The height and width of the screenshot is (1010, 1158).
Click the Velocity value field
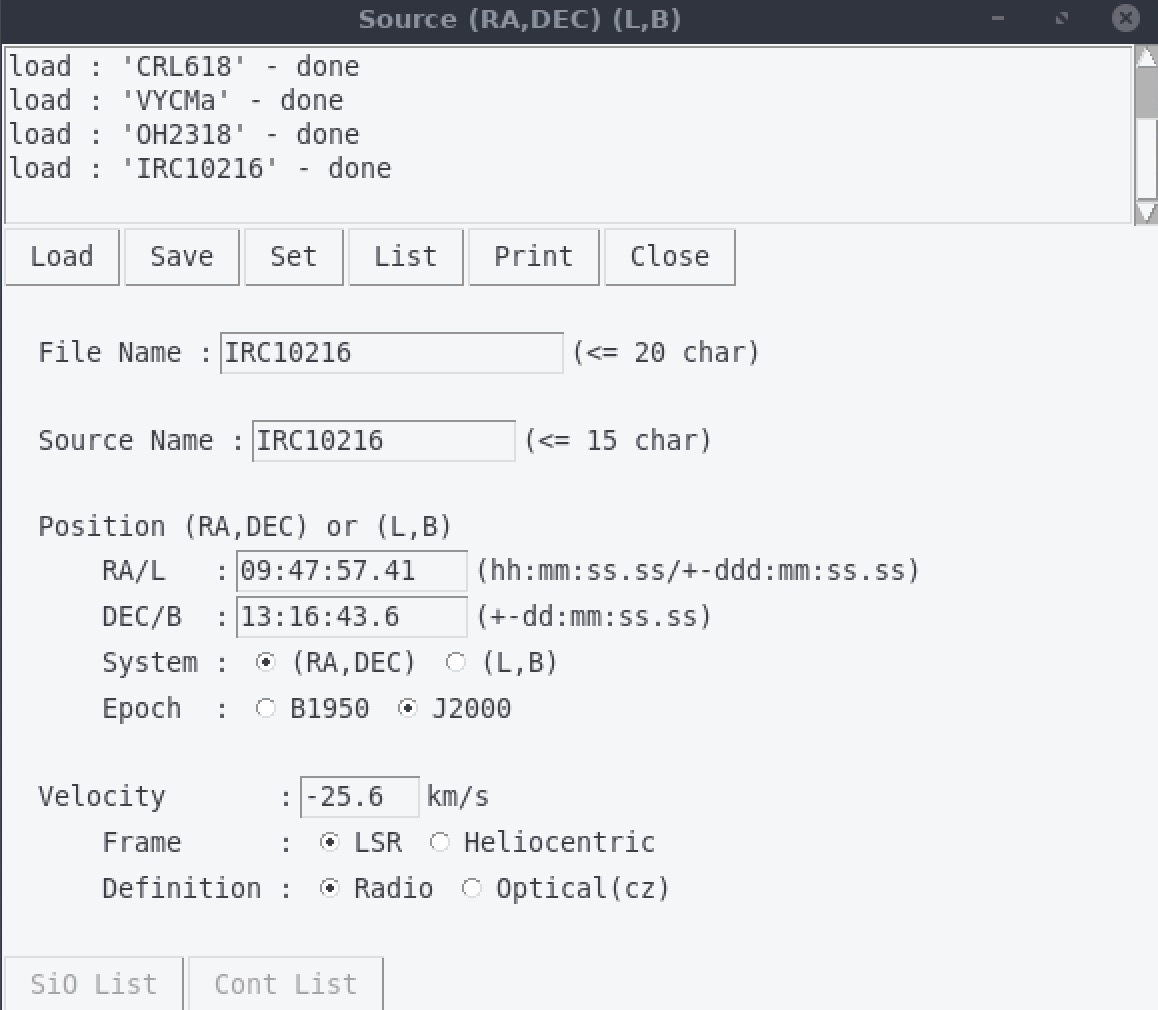(359, 797)
